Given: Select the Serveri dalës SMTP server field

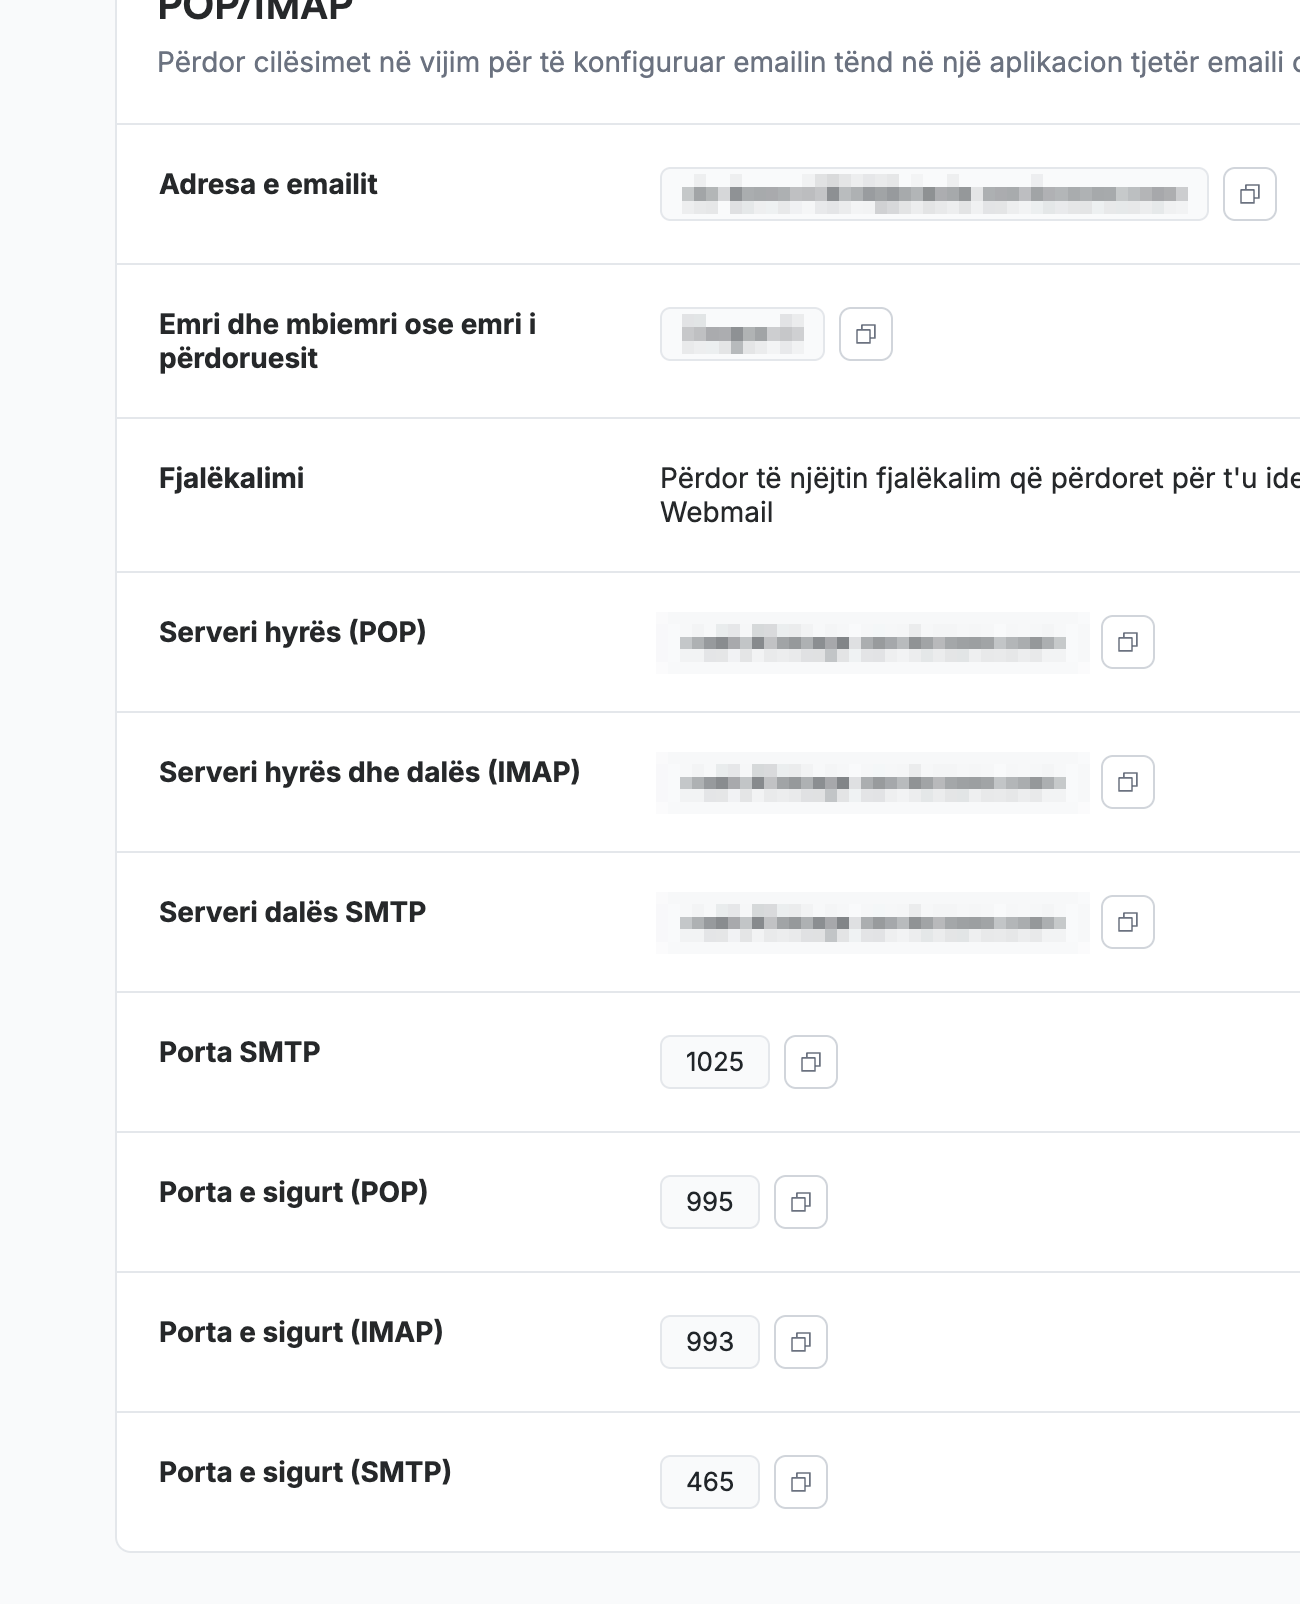Looking at the screenshot, I should tap(873, 922).
